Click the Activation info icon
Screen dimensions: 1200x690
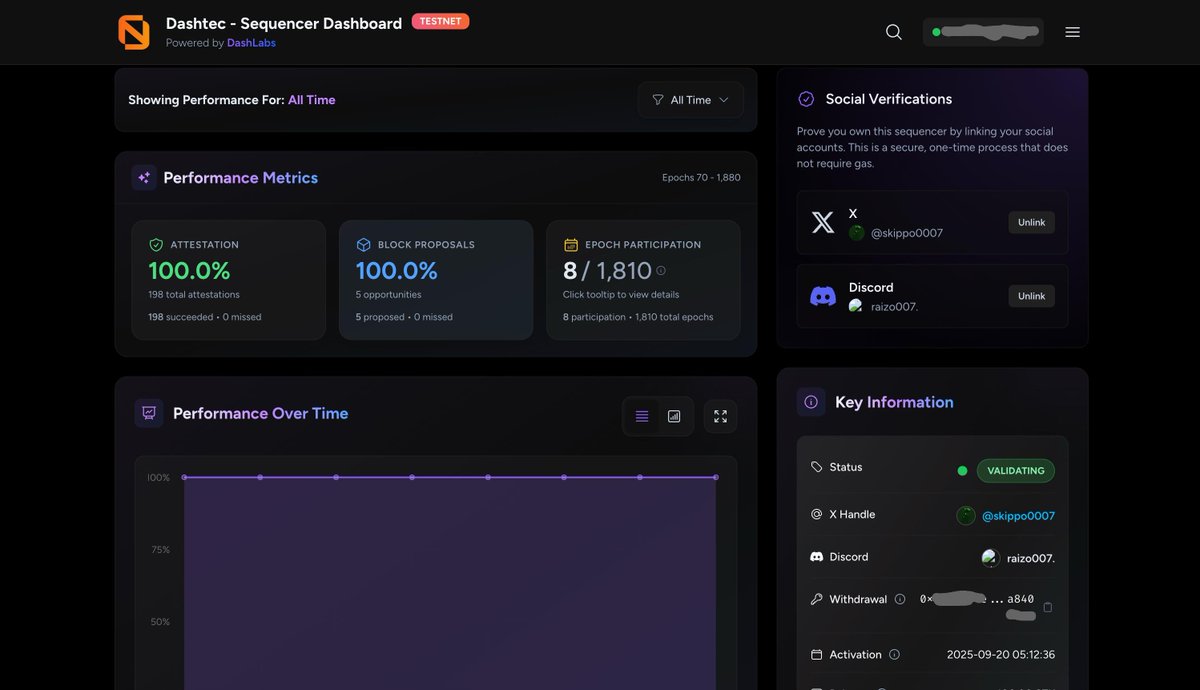coord(894,655)
